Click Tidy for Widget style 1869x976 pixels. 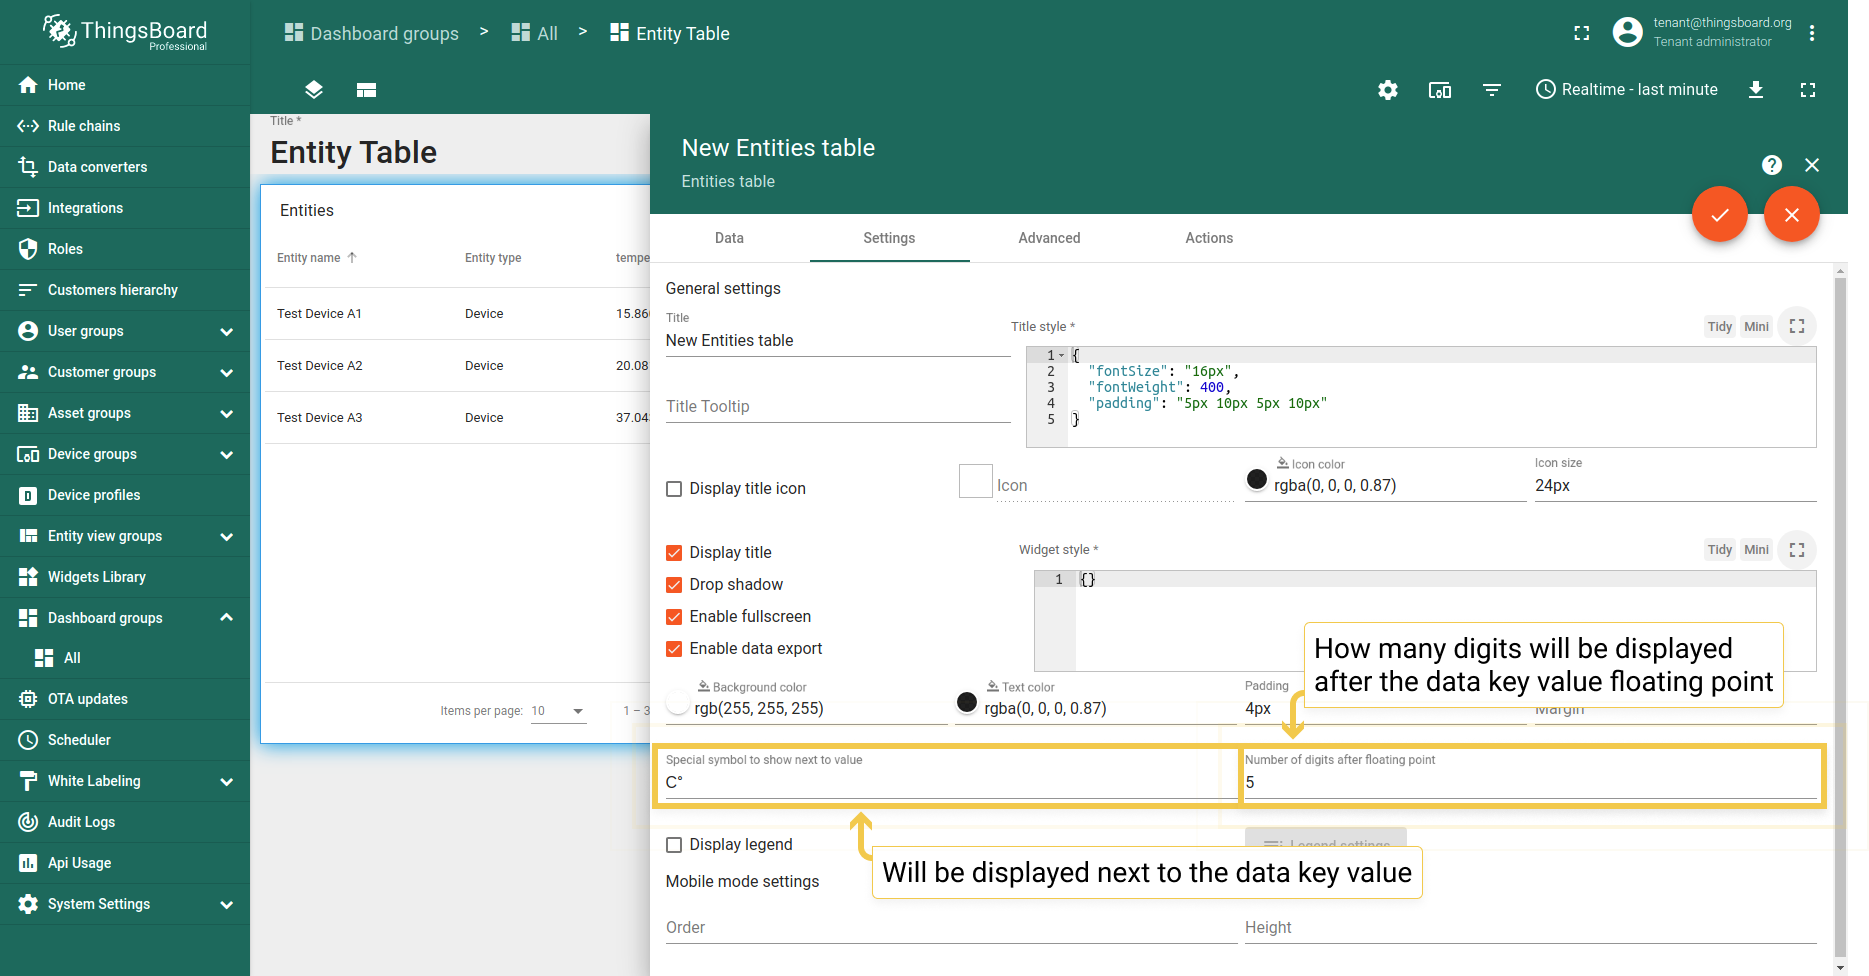[x=1720, y=550]
